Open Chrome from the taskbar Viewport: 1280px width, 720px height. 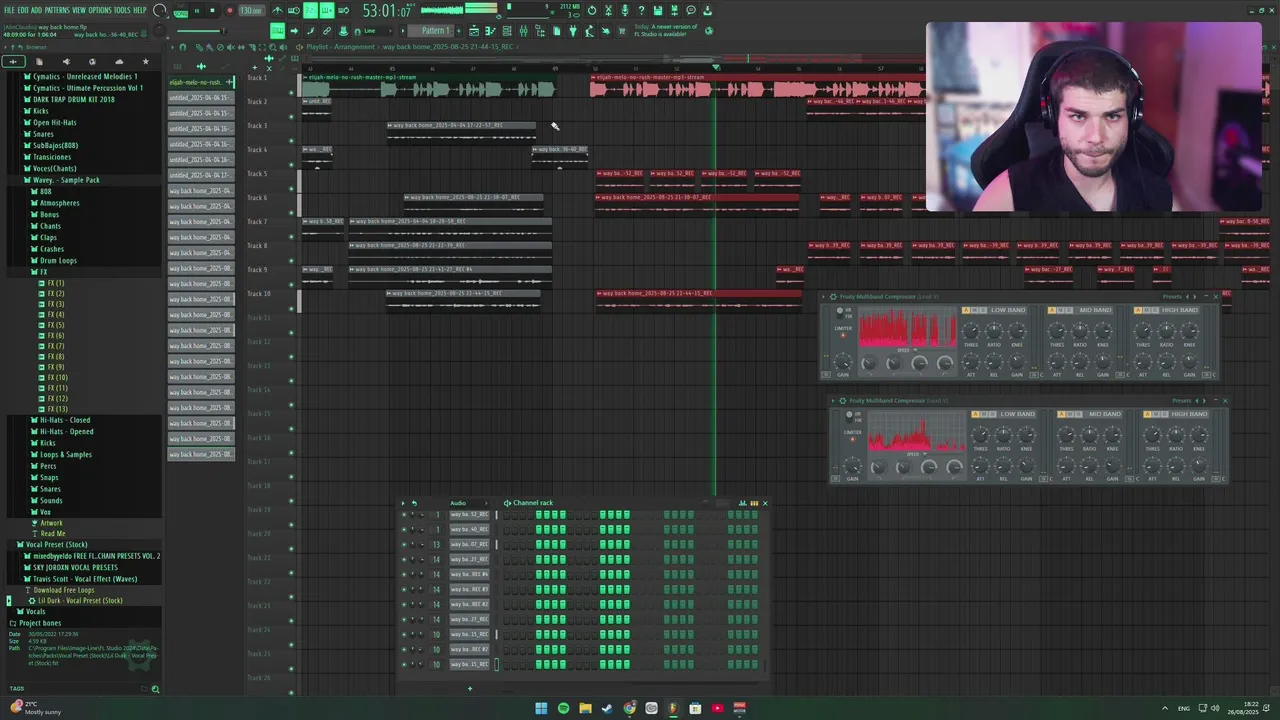pos(629,708)
